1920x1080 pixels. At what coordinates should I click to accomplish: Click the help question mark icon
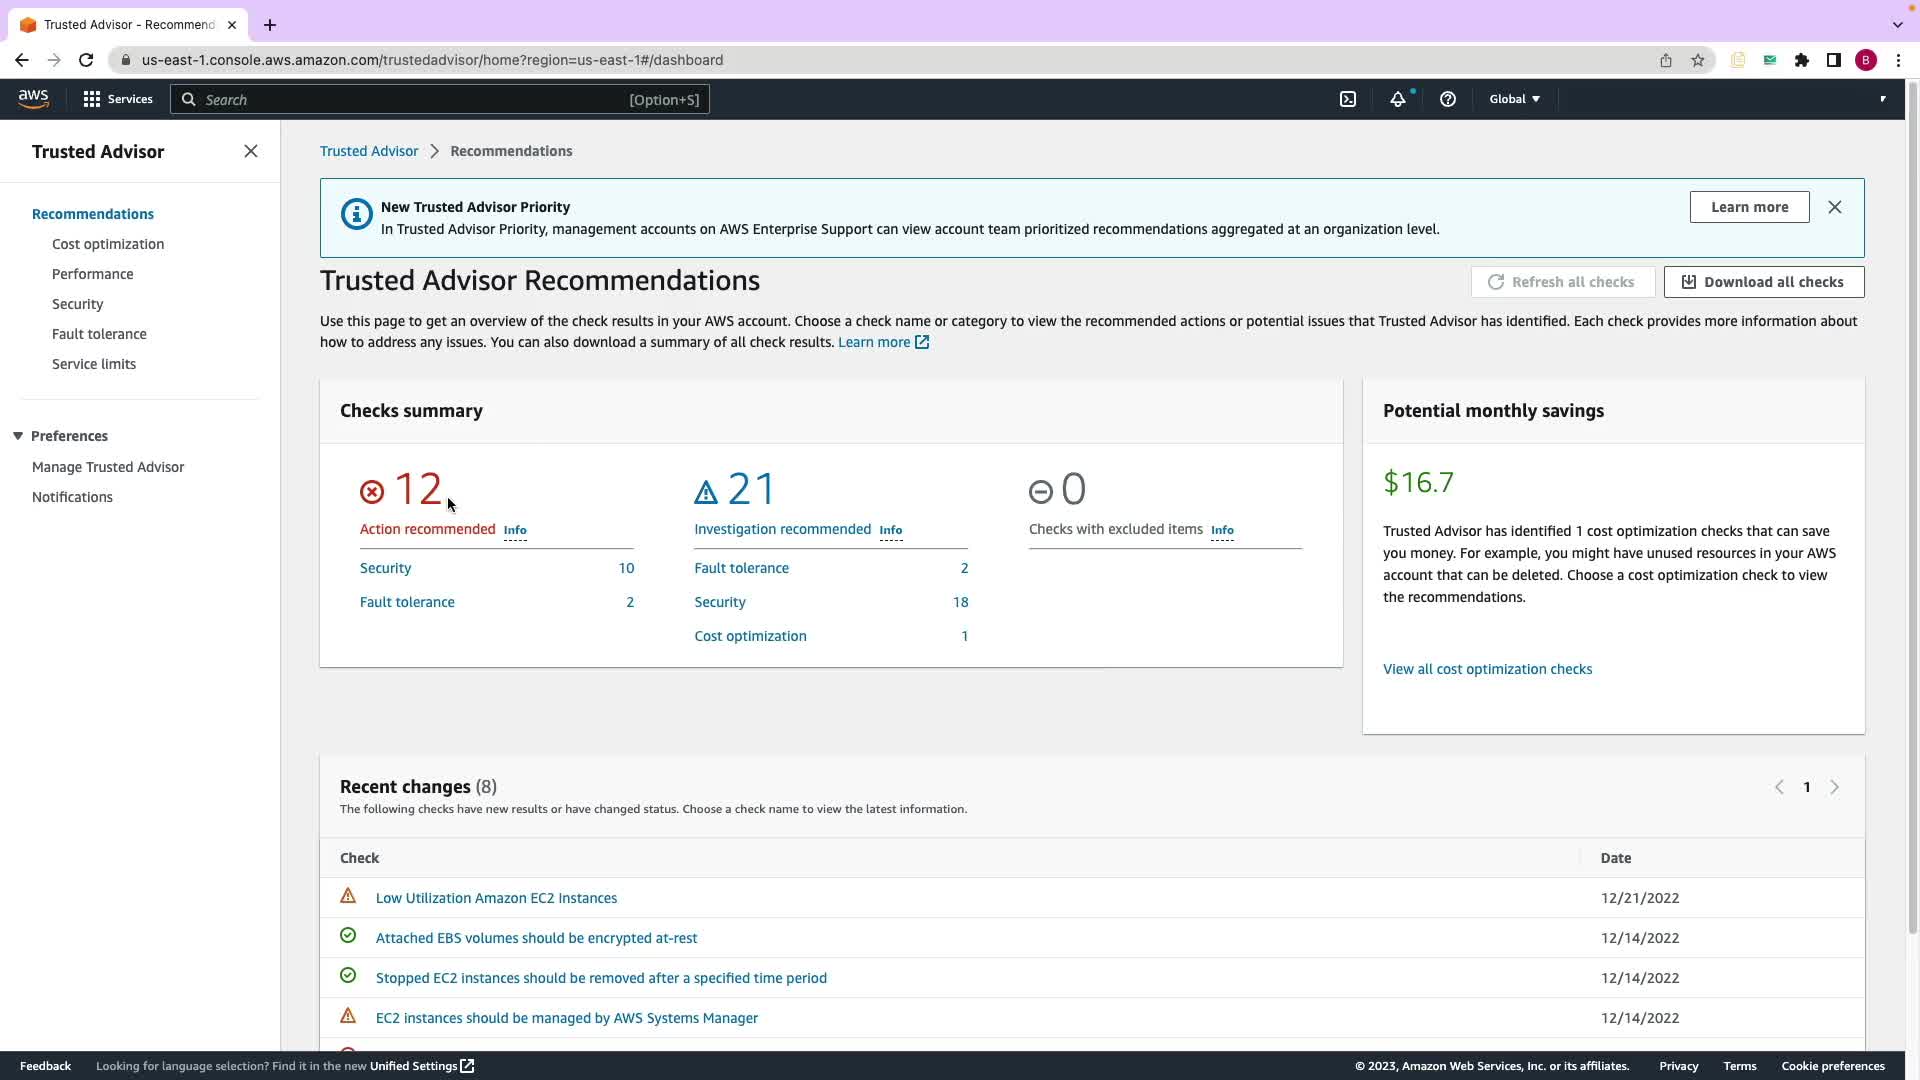(x=1447, y=99)
